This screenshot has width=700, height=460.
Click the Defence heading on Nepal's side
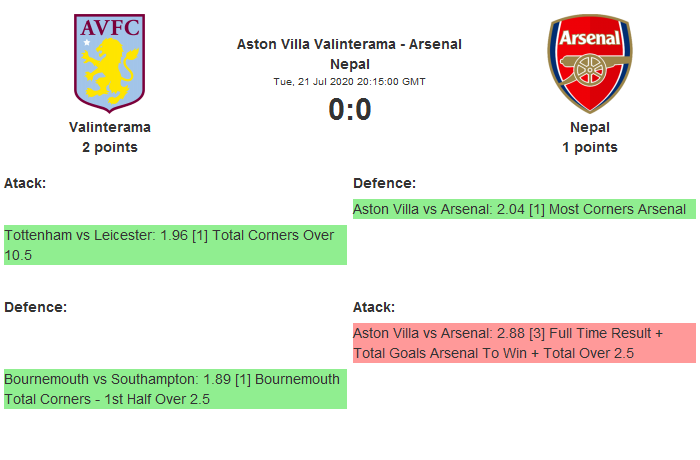(x=384, y=183)
